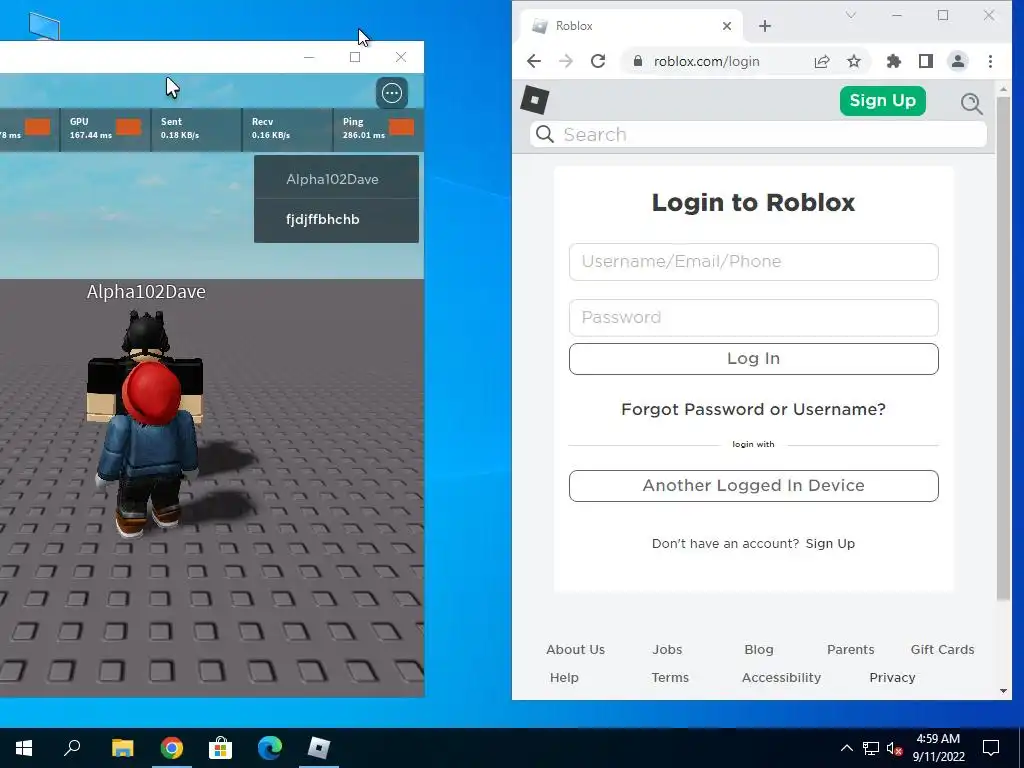Click the Alpha102Dave name tag above avatar
The image size is (1024, 768).
[x=146, y=291]
